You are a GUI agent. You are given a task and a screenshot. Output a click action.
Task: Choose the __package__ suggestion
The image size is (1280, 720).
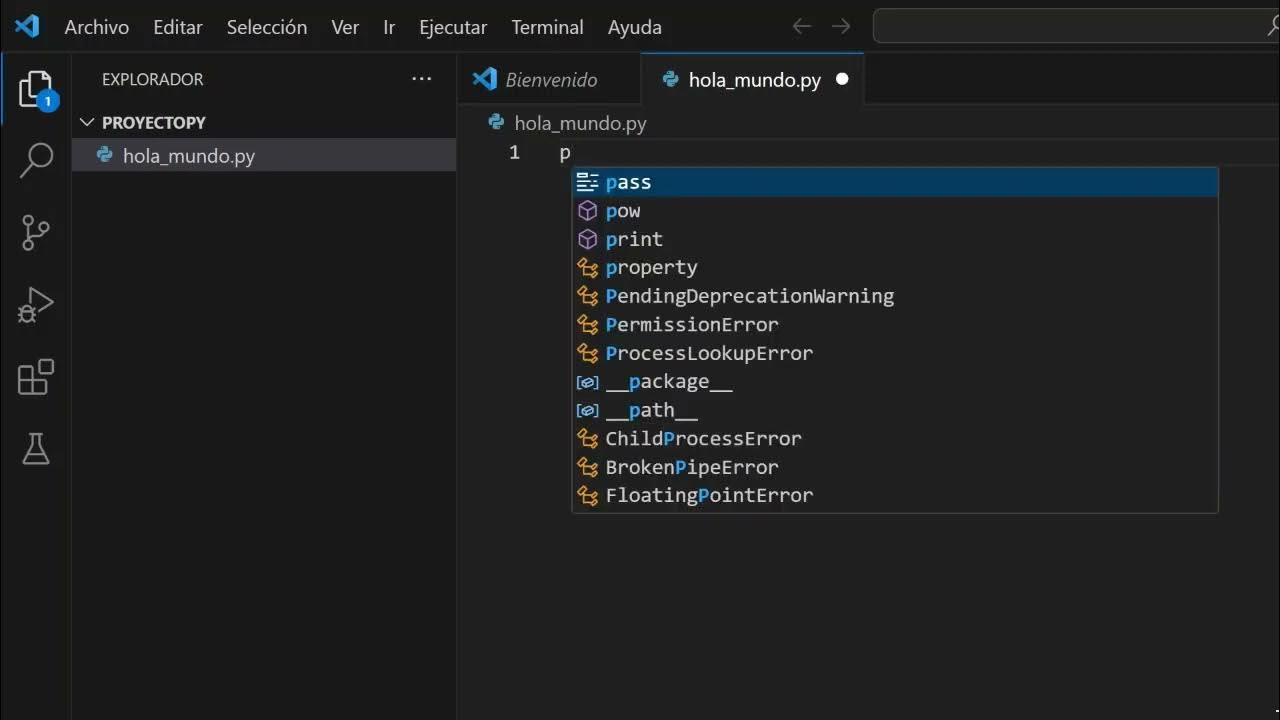coord(894,381)
